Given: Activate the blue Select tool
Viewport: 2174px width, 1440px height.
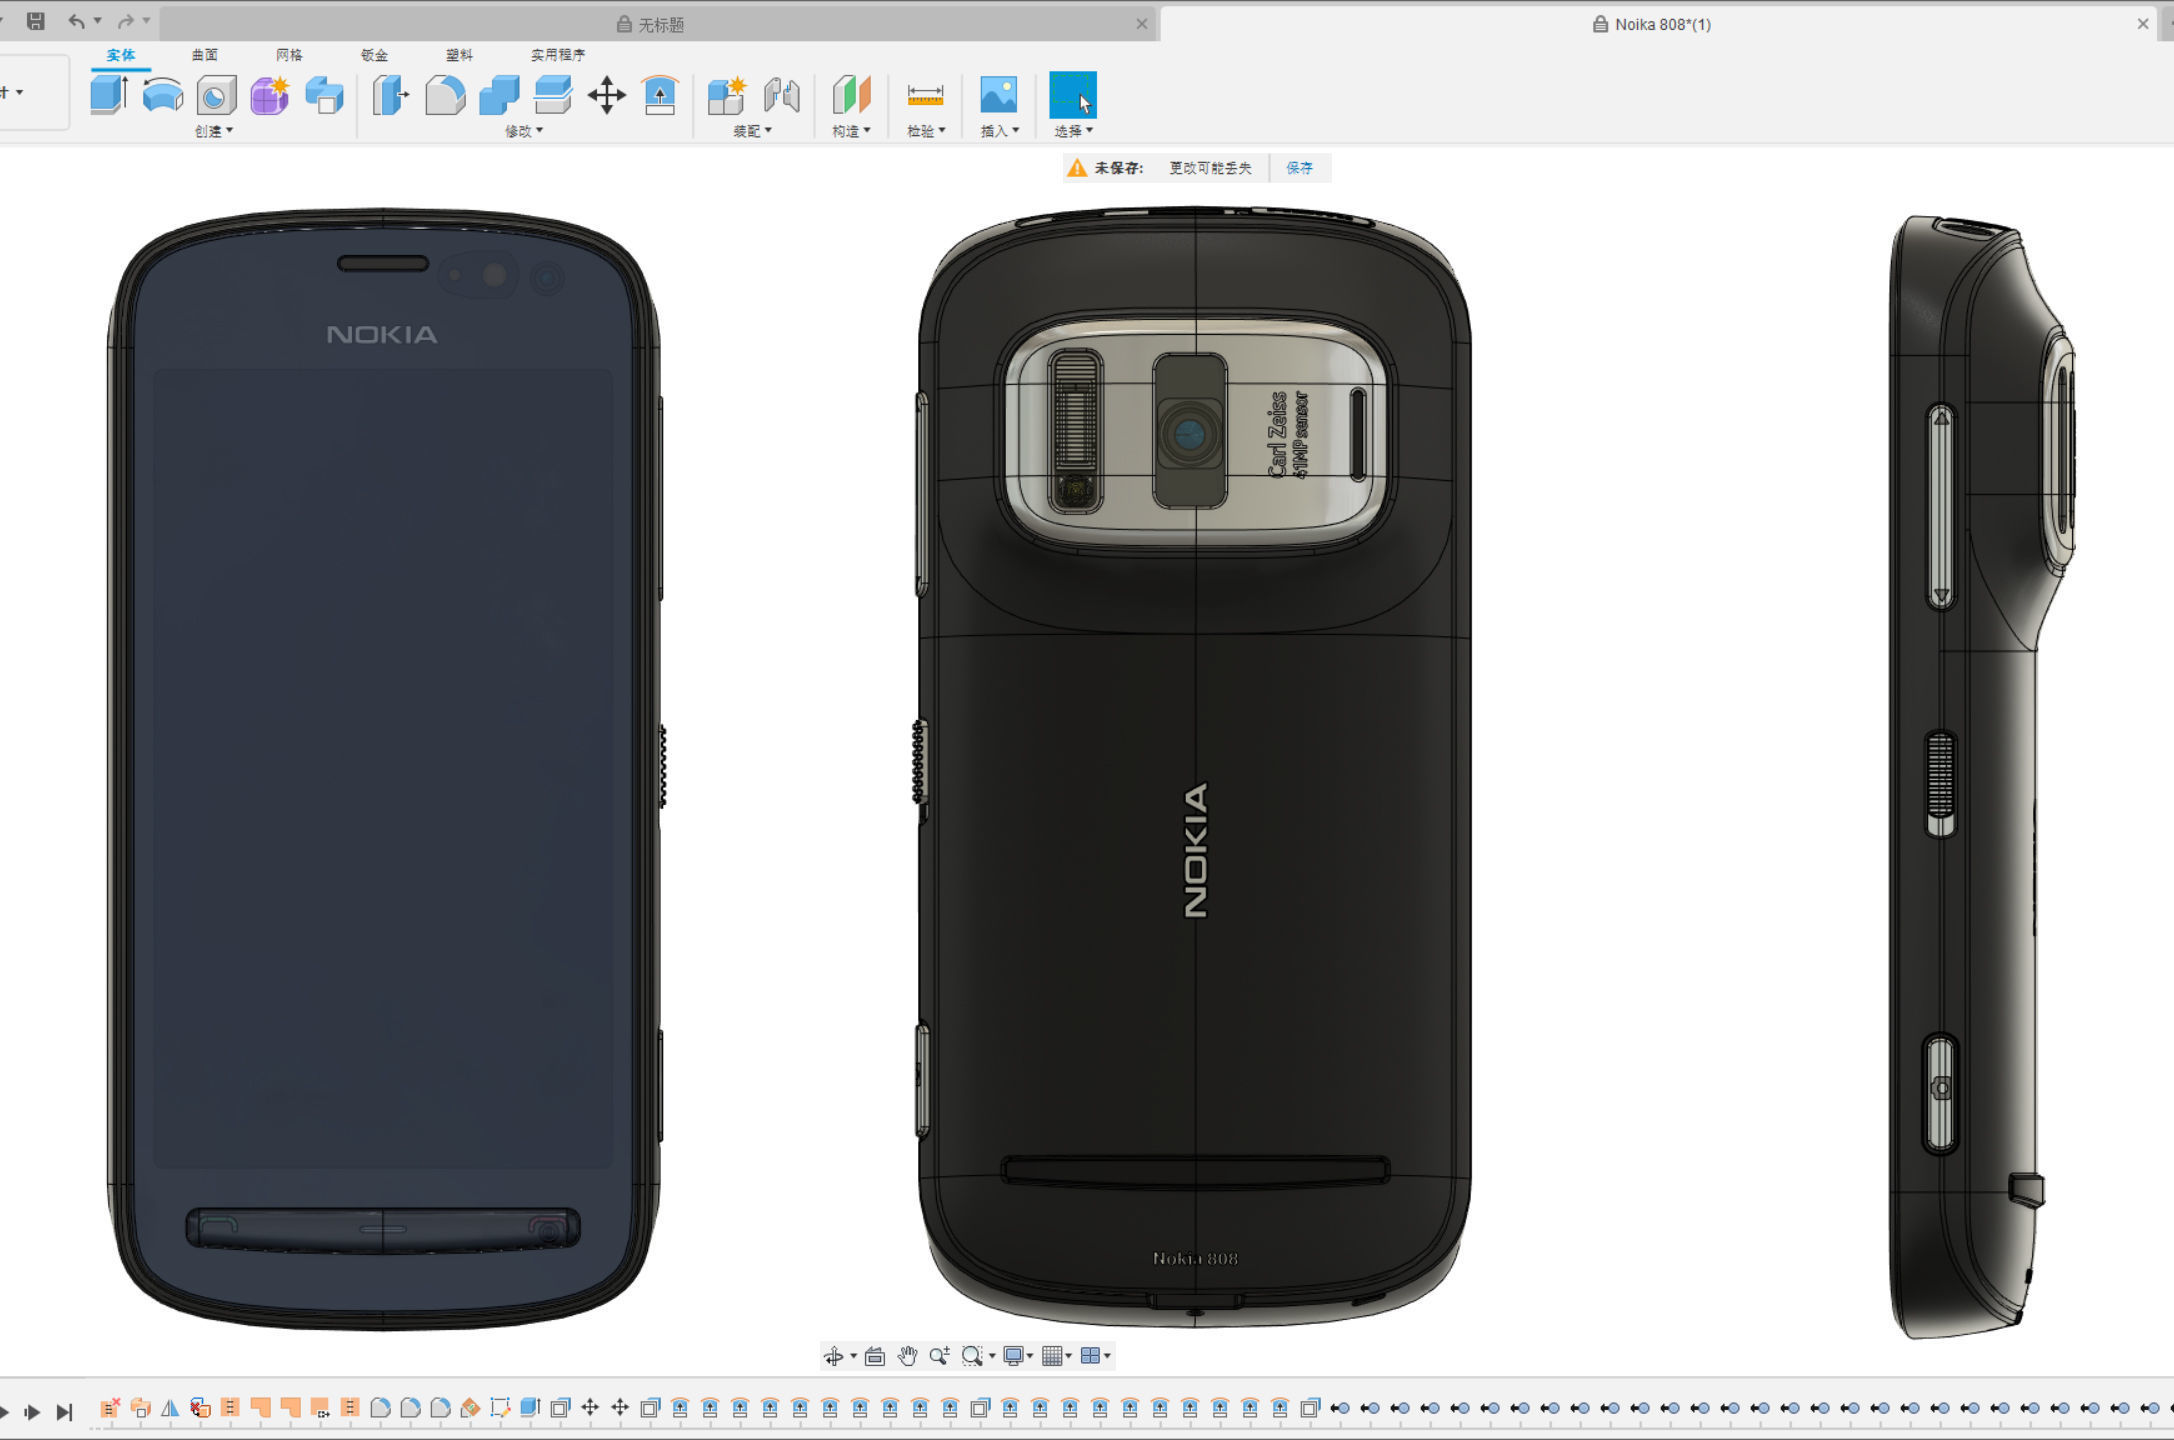Looking at the screenshot, I should pos(1073,95).
